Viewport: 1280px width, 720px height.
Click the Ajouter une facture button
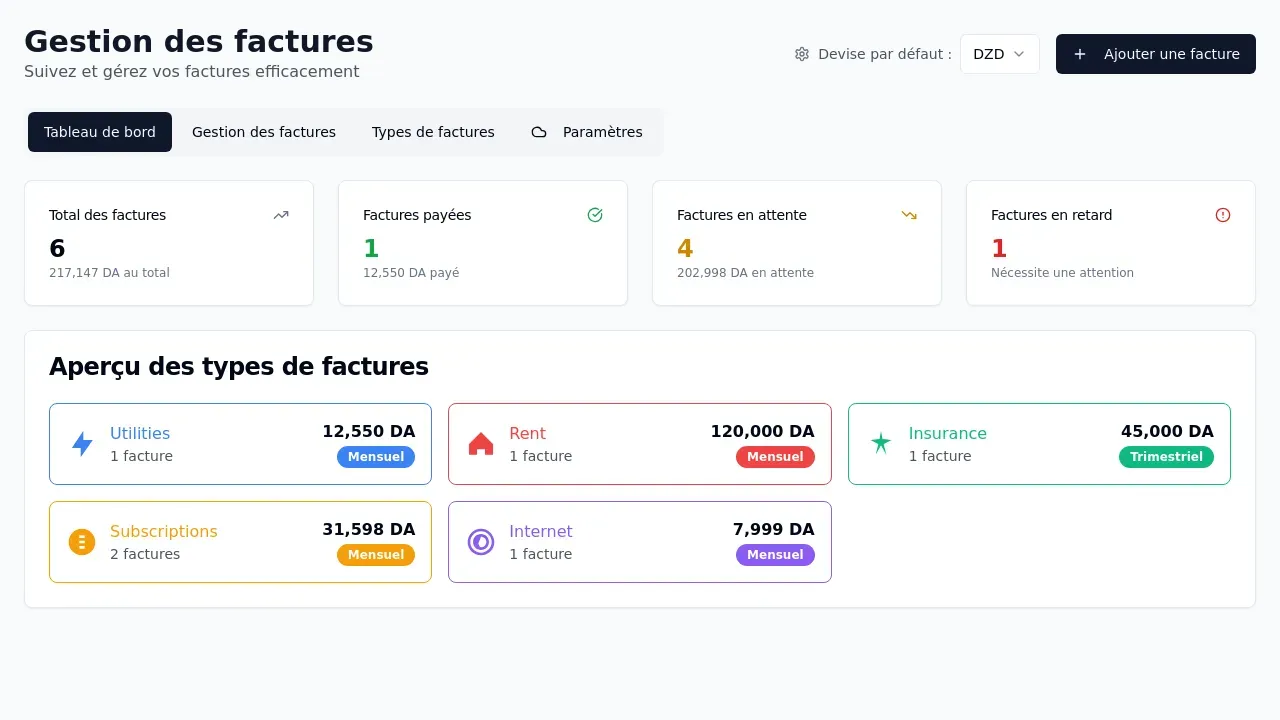click(x=1155, y=54)
